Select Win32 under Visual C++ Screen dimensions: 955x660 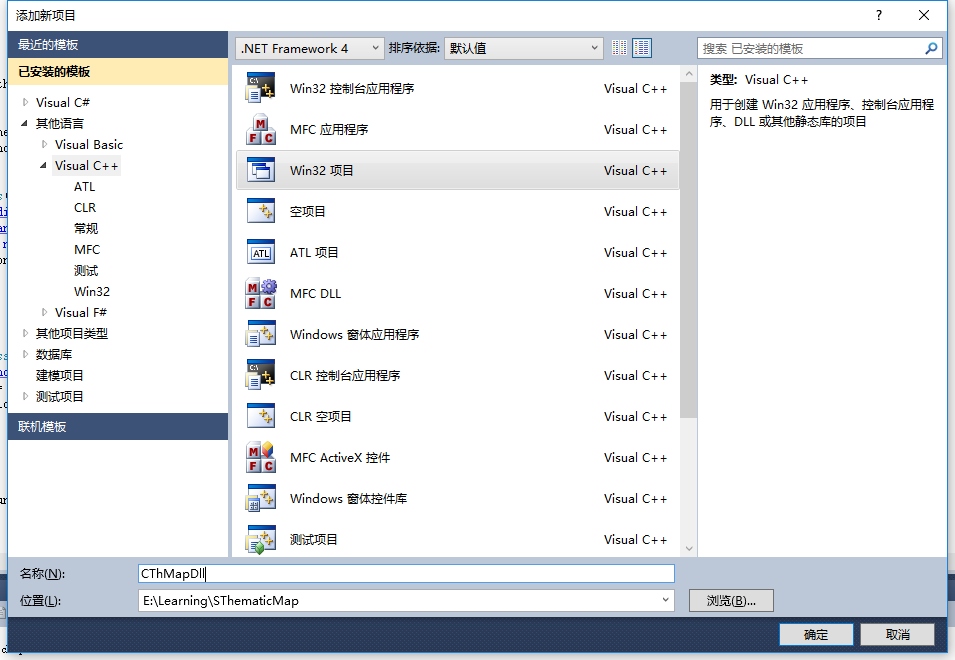coord(91,292)
